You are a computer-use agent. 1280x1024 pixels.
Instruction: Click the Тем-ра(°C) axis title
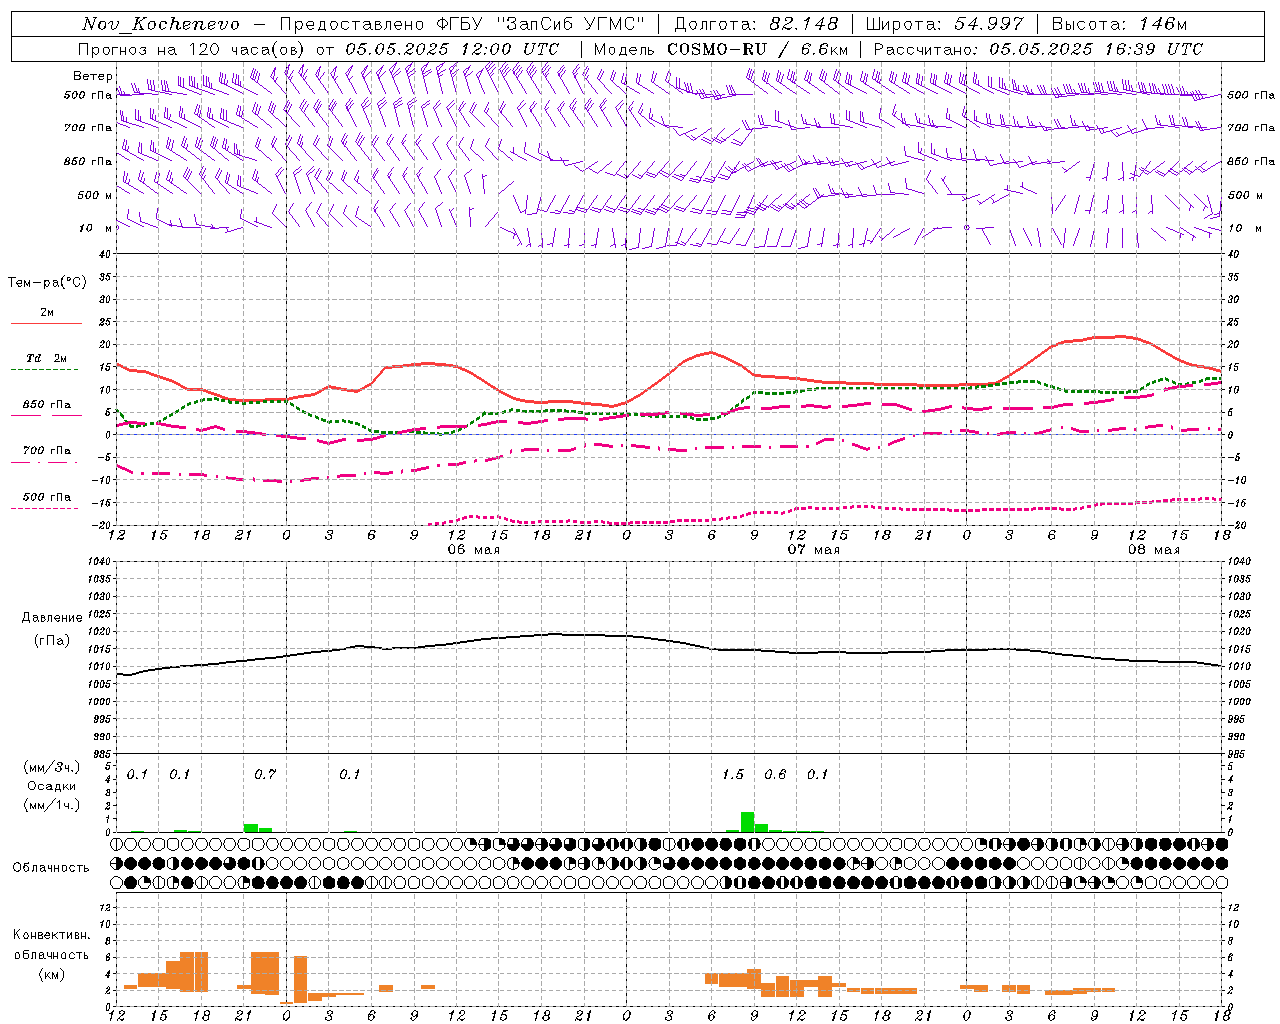coord(46,283)
